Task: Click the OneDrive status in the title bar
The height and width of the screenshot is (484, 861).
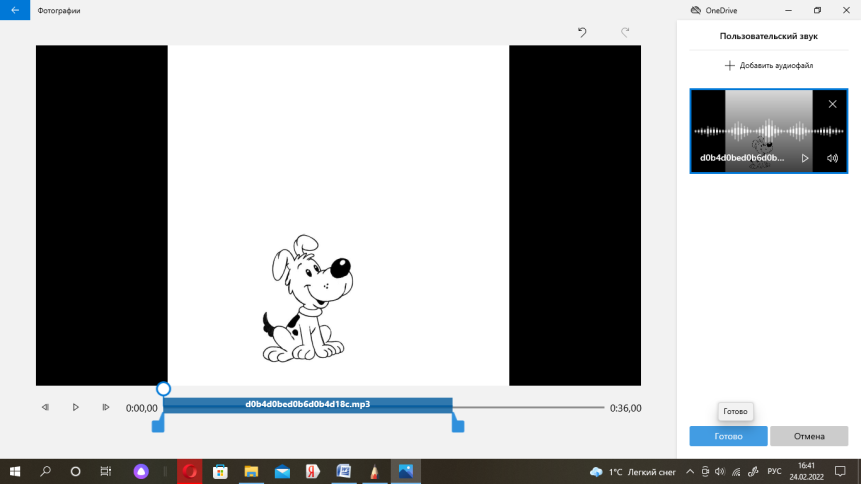Action: click(x=714, y=10)
